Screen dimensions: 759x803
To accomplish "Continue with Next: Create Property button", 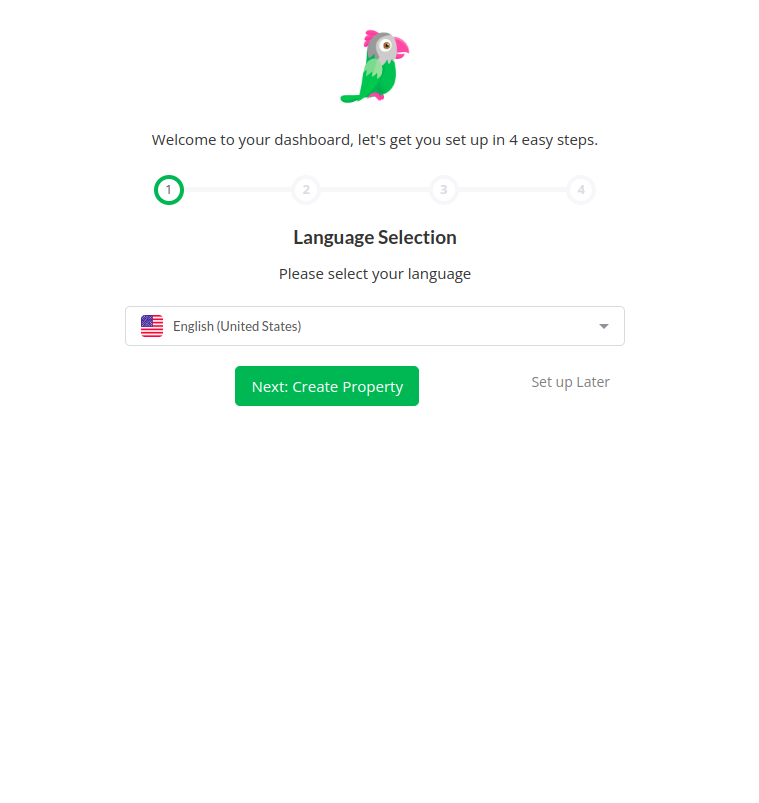I will pos(327,386).
